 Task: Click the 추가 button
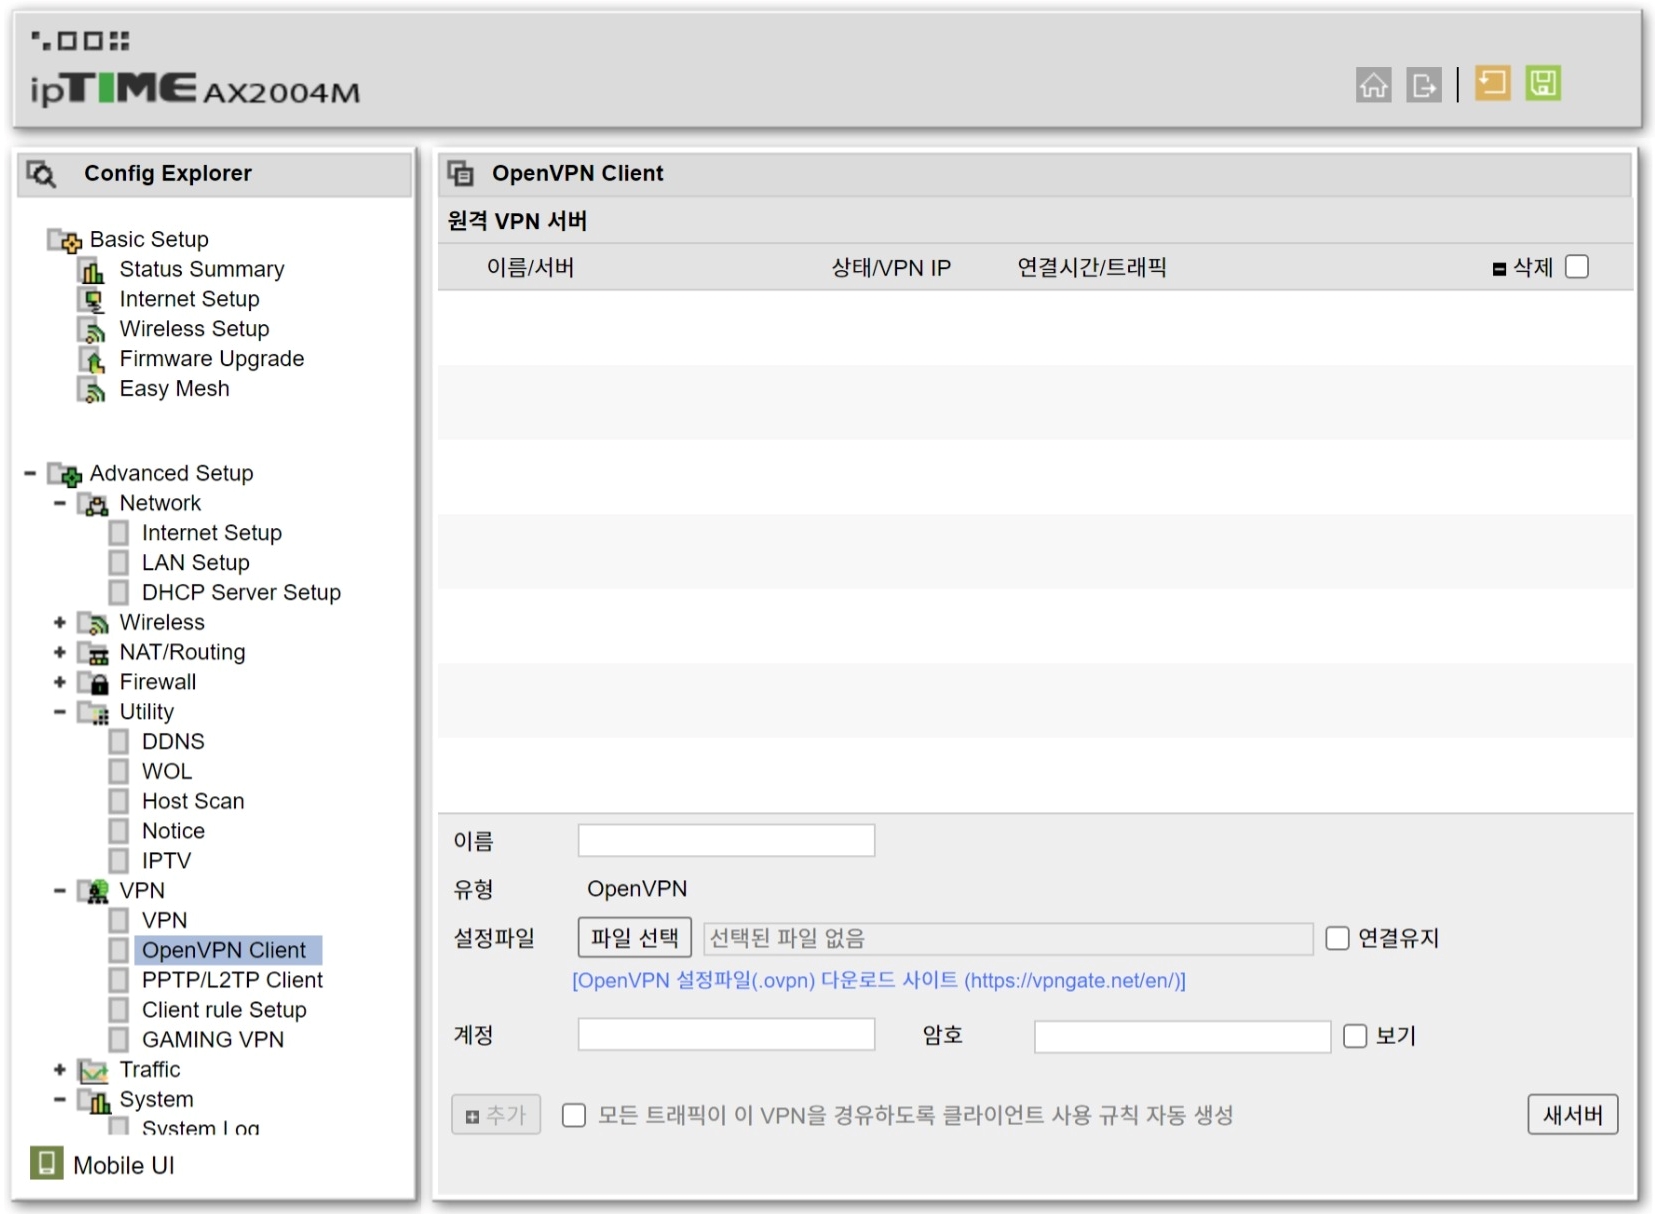point(496,1115)
